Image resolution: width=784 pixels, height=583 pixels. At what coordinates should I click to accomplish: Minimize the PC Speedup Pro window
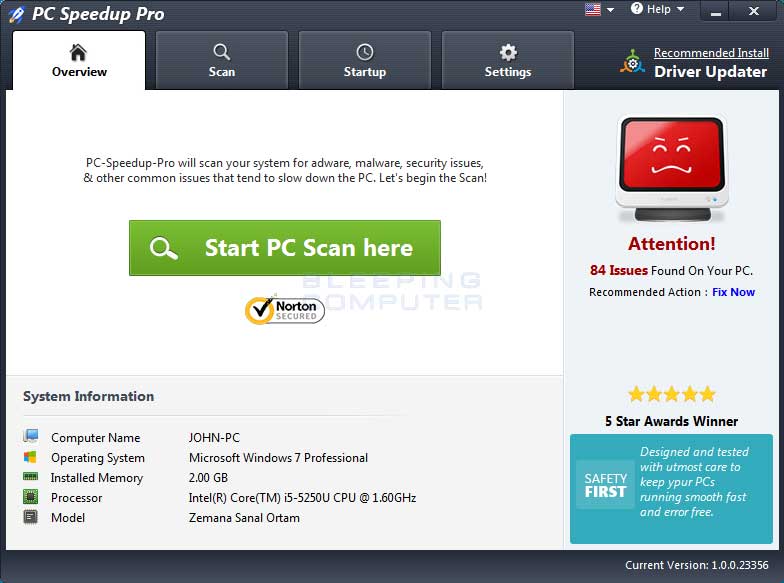[716, 11]
